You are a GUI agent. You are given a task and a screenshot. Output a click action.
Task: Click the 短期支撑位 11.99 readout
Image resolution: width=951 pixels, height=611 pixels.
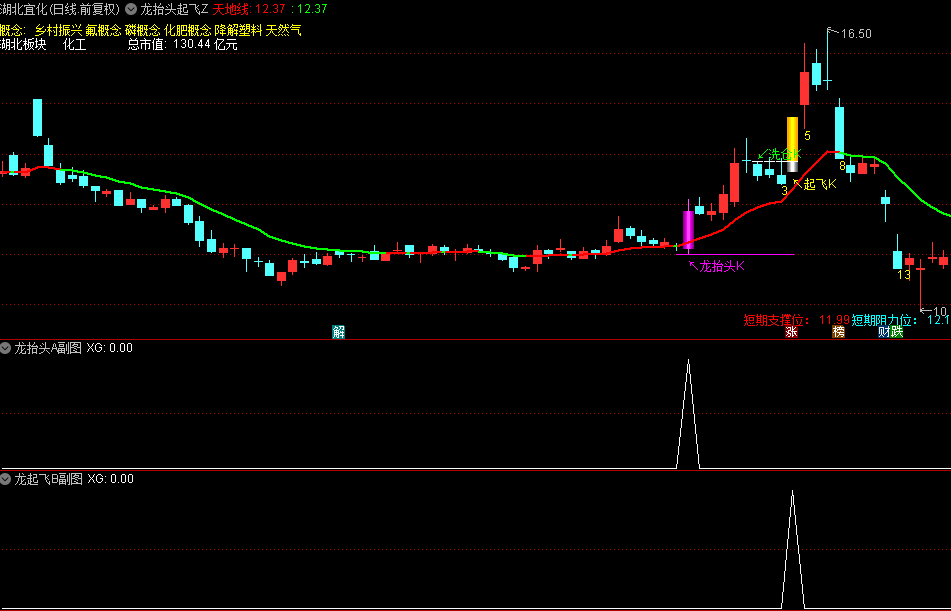coord(796,320)
